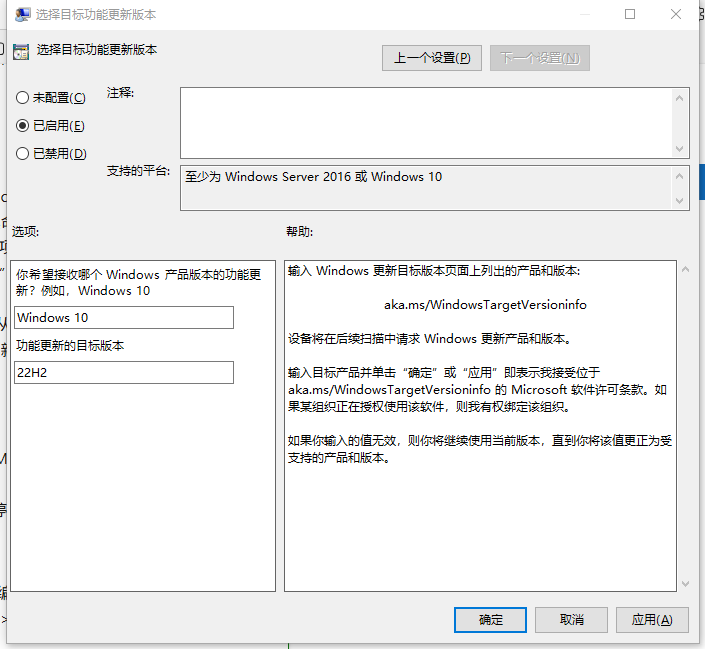Click the 应用(A) button
705x649 pixels.
652,620
